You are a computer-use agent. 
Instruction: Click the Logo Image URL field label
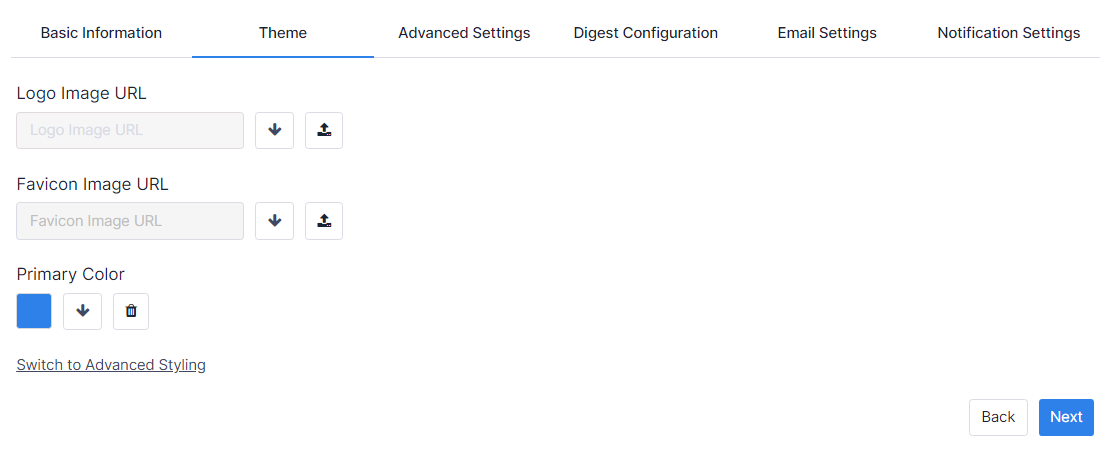(x=82, y=94)
